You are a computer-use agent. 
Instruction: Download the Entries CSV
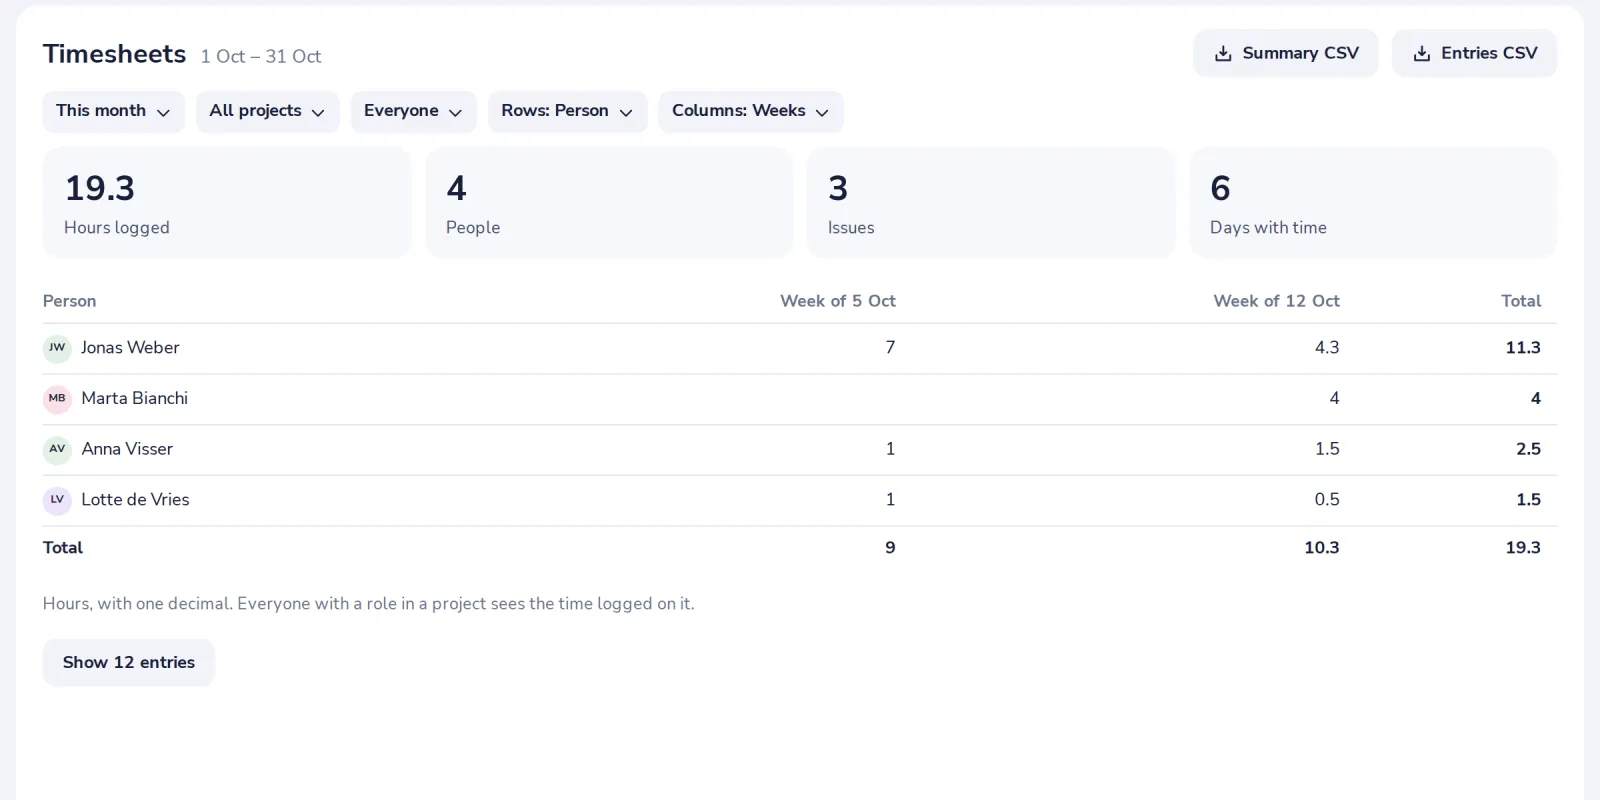coord(1474,53)
